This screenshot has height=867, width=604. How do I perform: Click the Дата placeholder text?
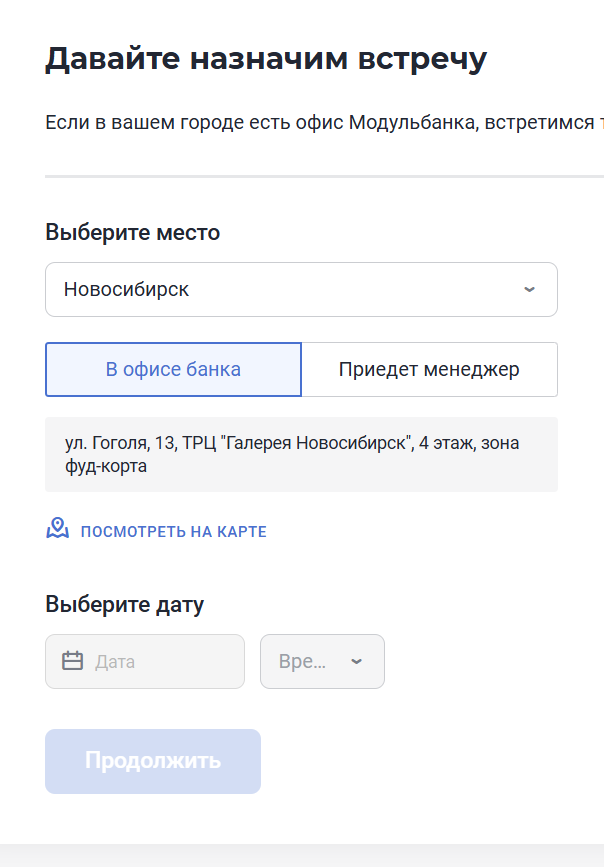[x=115, y=662]
